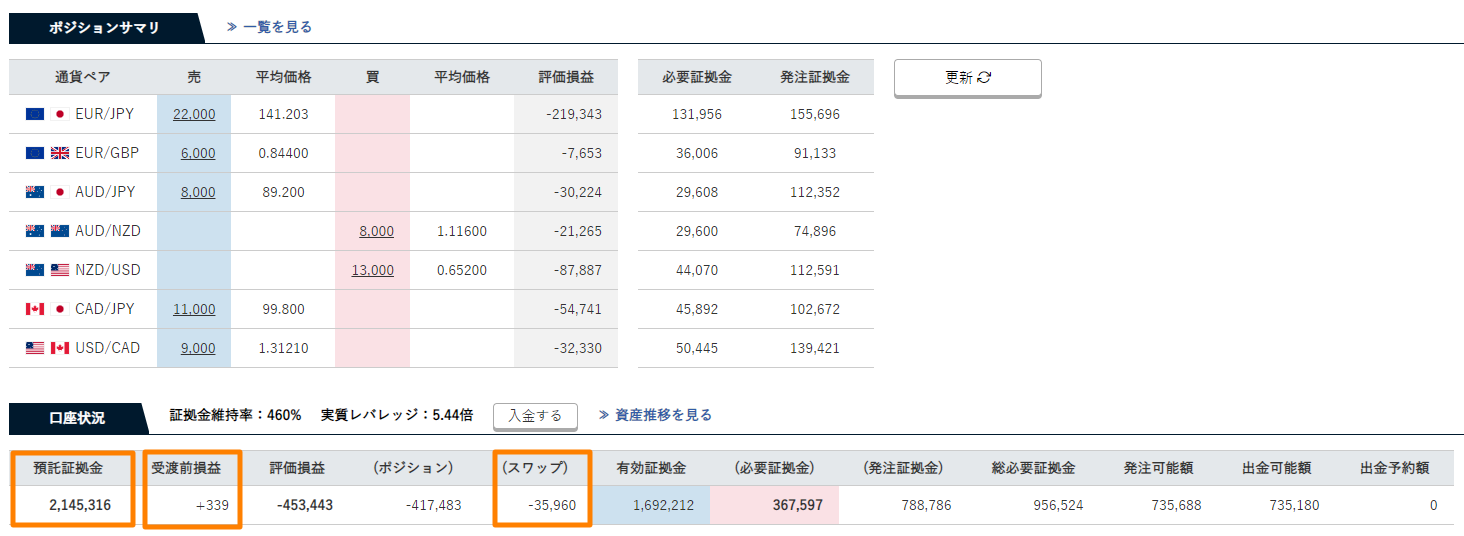Open the 一覧を見る link

click(277, 27)
